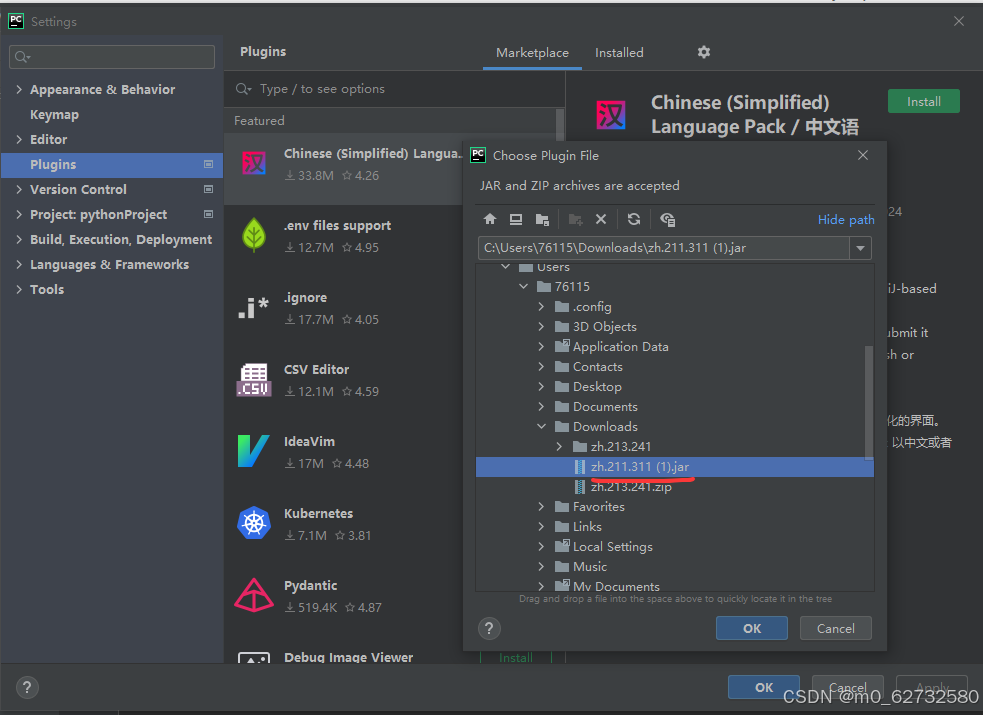Screen dimensions: 983x715
Task: Click the file tree vertical scrollbar
Action: pos(868,402)
